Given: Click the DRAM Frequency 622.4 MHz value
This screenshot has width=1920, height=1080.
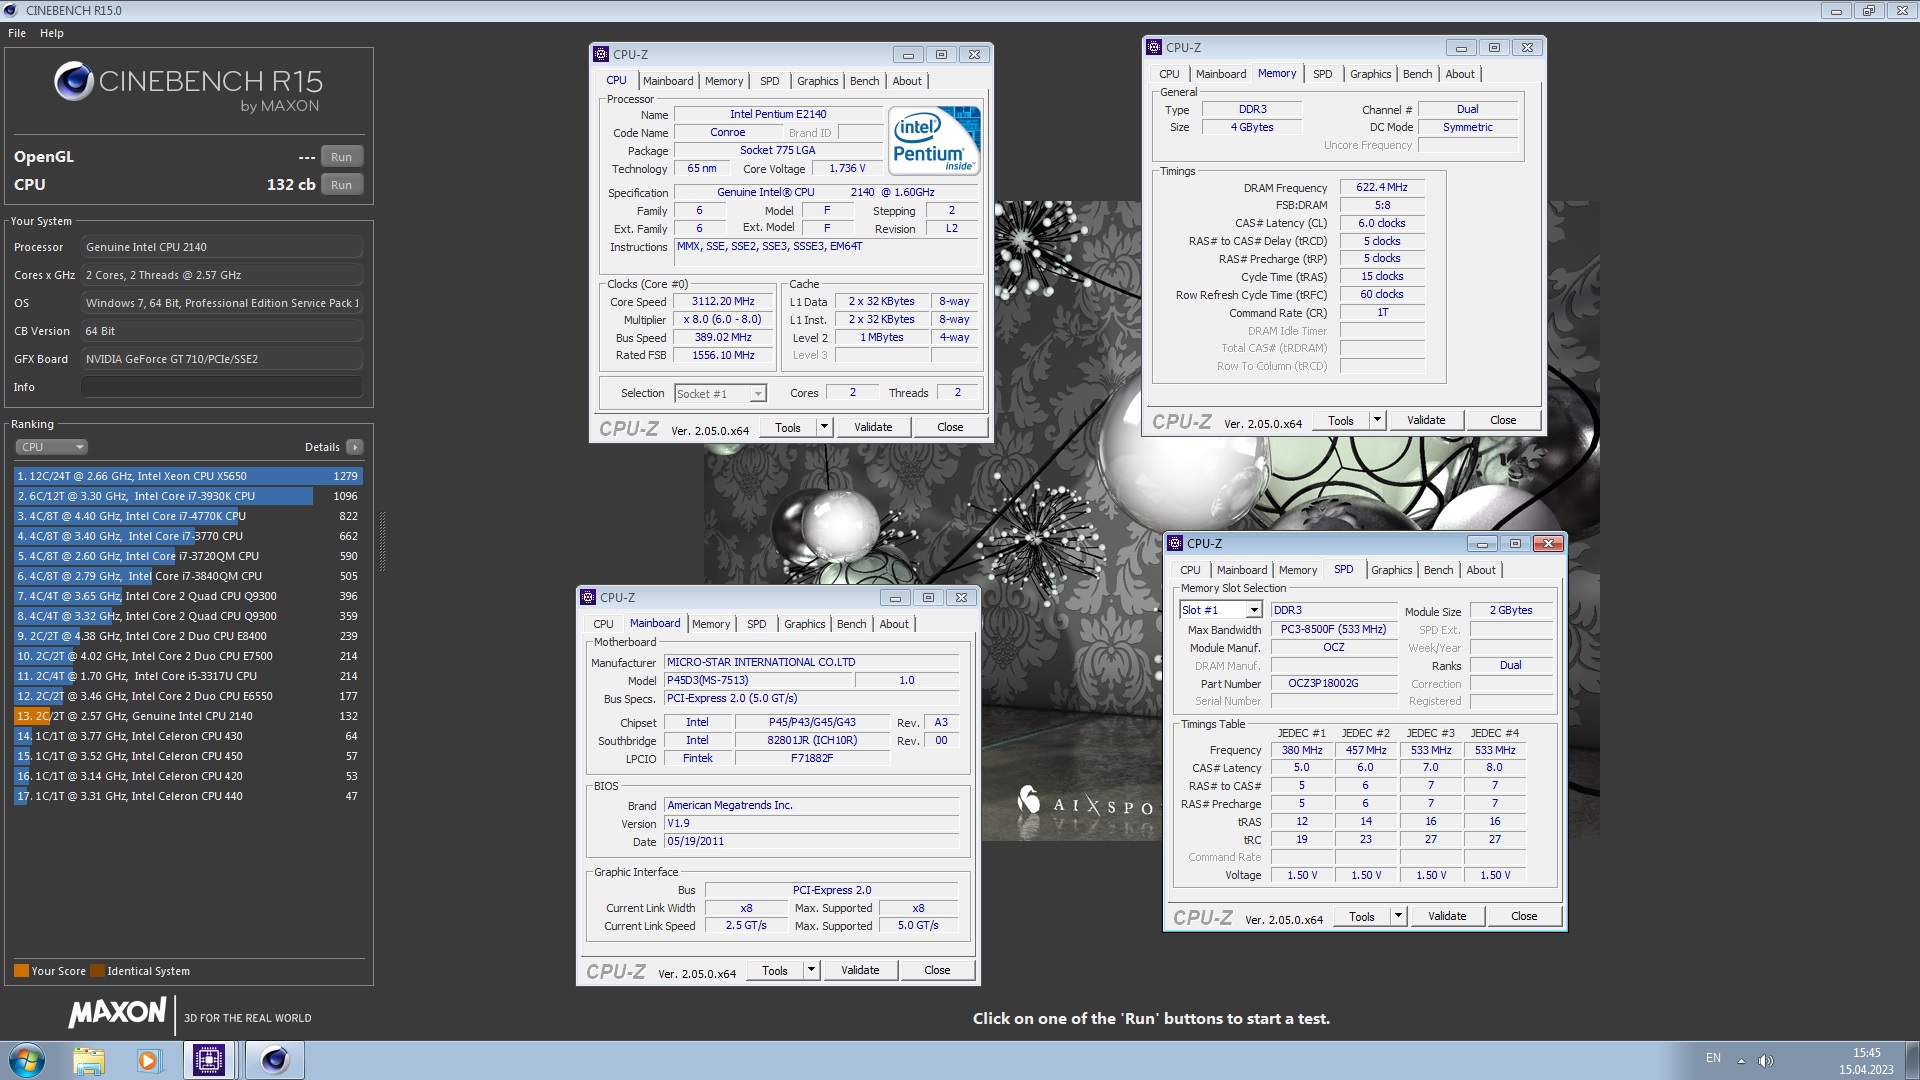Looking at the screenshot, I should (1382, 188).
